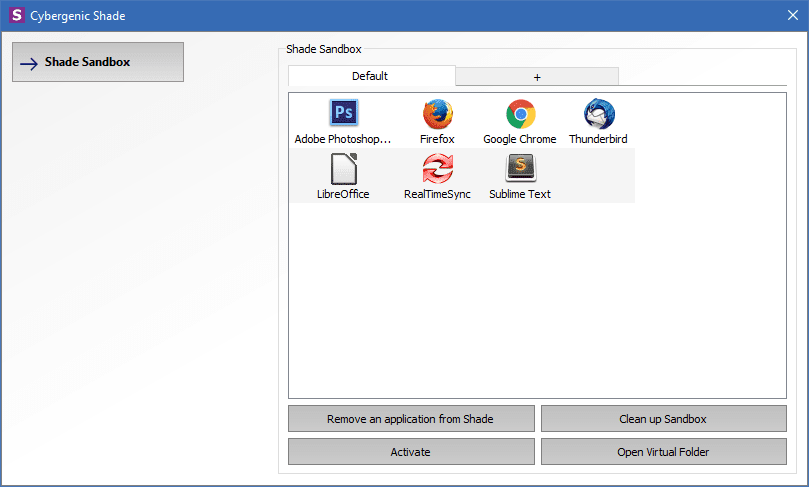The image size is (809, 487).
Task: Click the Clean up Sandbox button
Action: pyautogui.click(x=664, y=418)
